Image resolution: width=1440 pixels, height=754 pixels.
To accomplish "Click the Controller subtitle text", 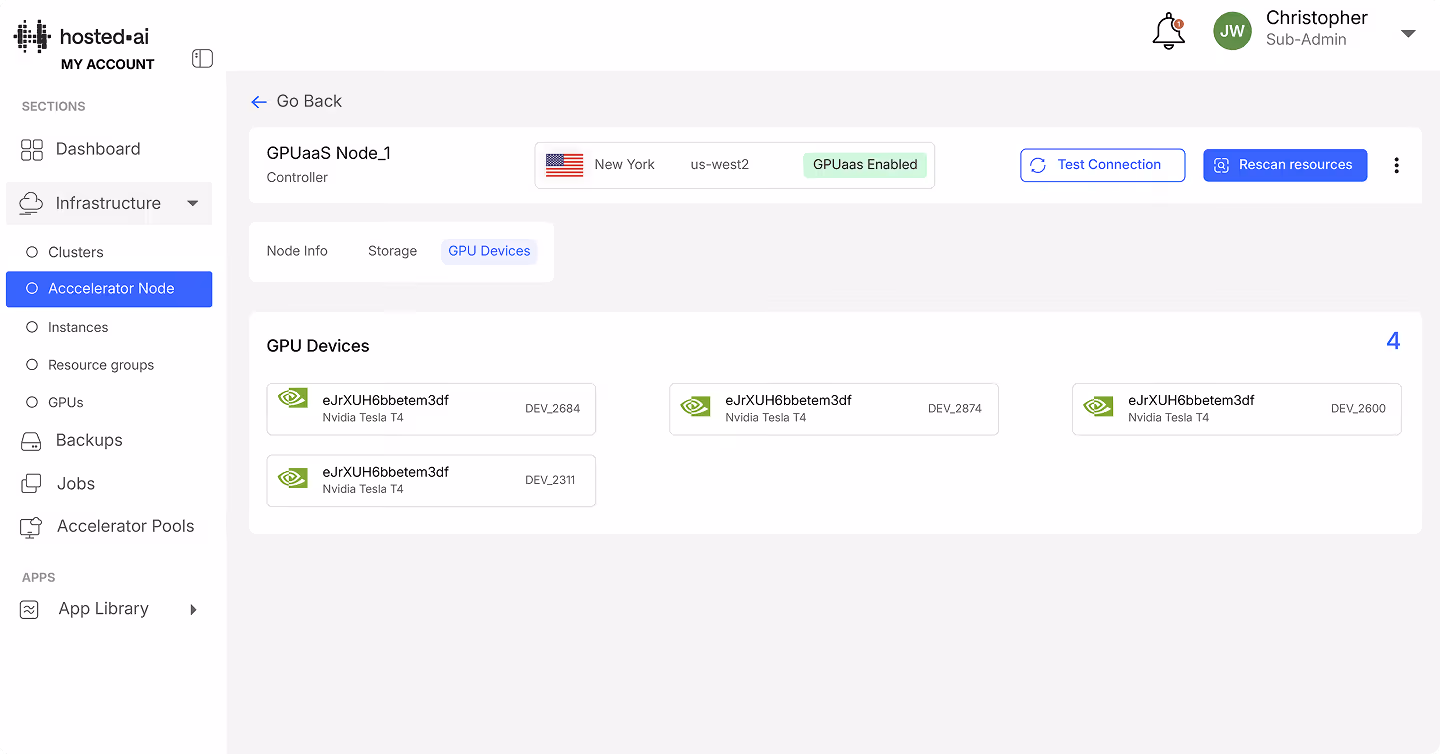I will pyautogui.click(x=297, y=177).
